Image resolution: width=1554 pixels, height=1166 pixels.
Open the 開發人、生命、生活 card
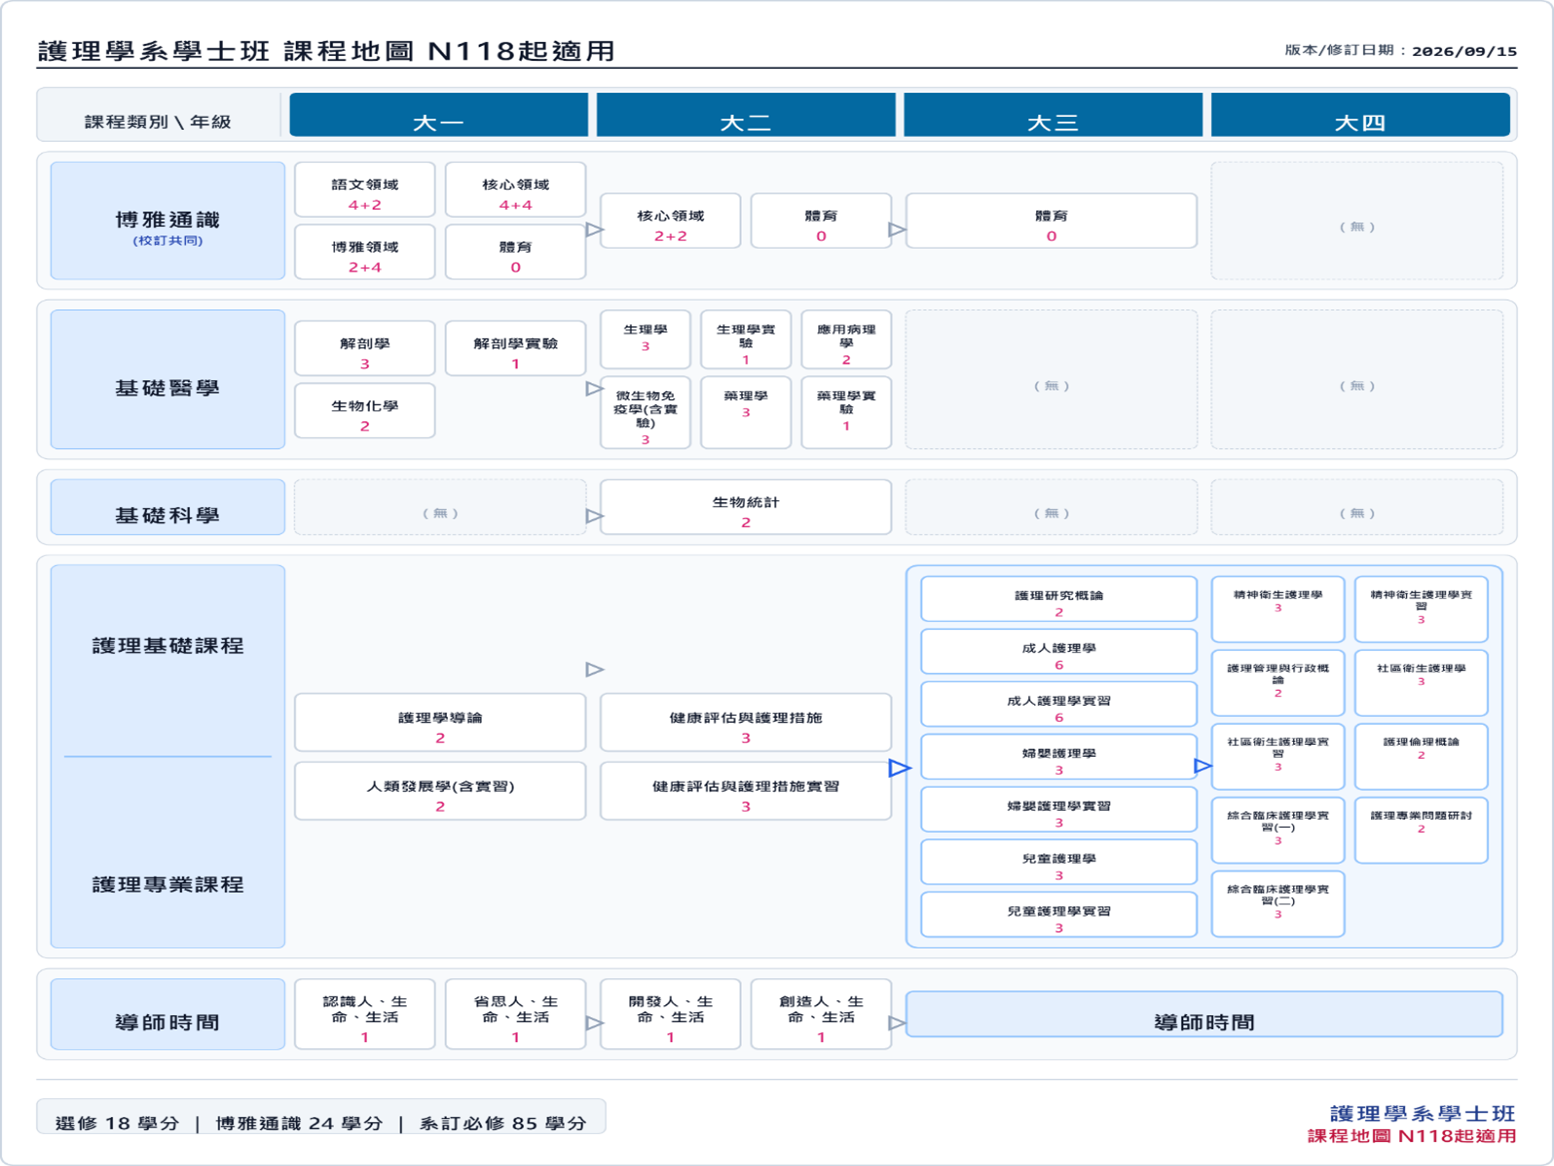670,1014
